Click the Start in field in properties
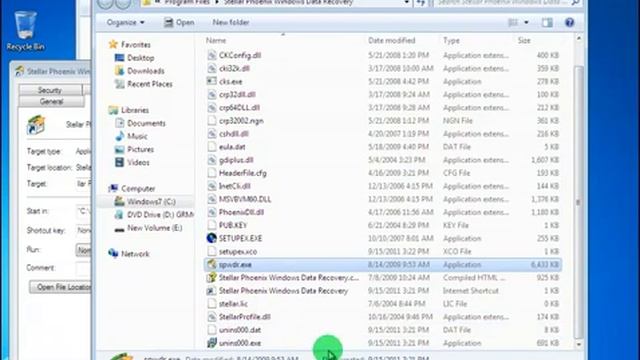The width and height of the screenshot is (640, 360). 83,211
